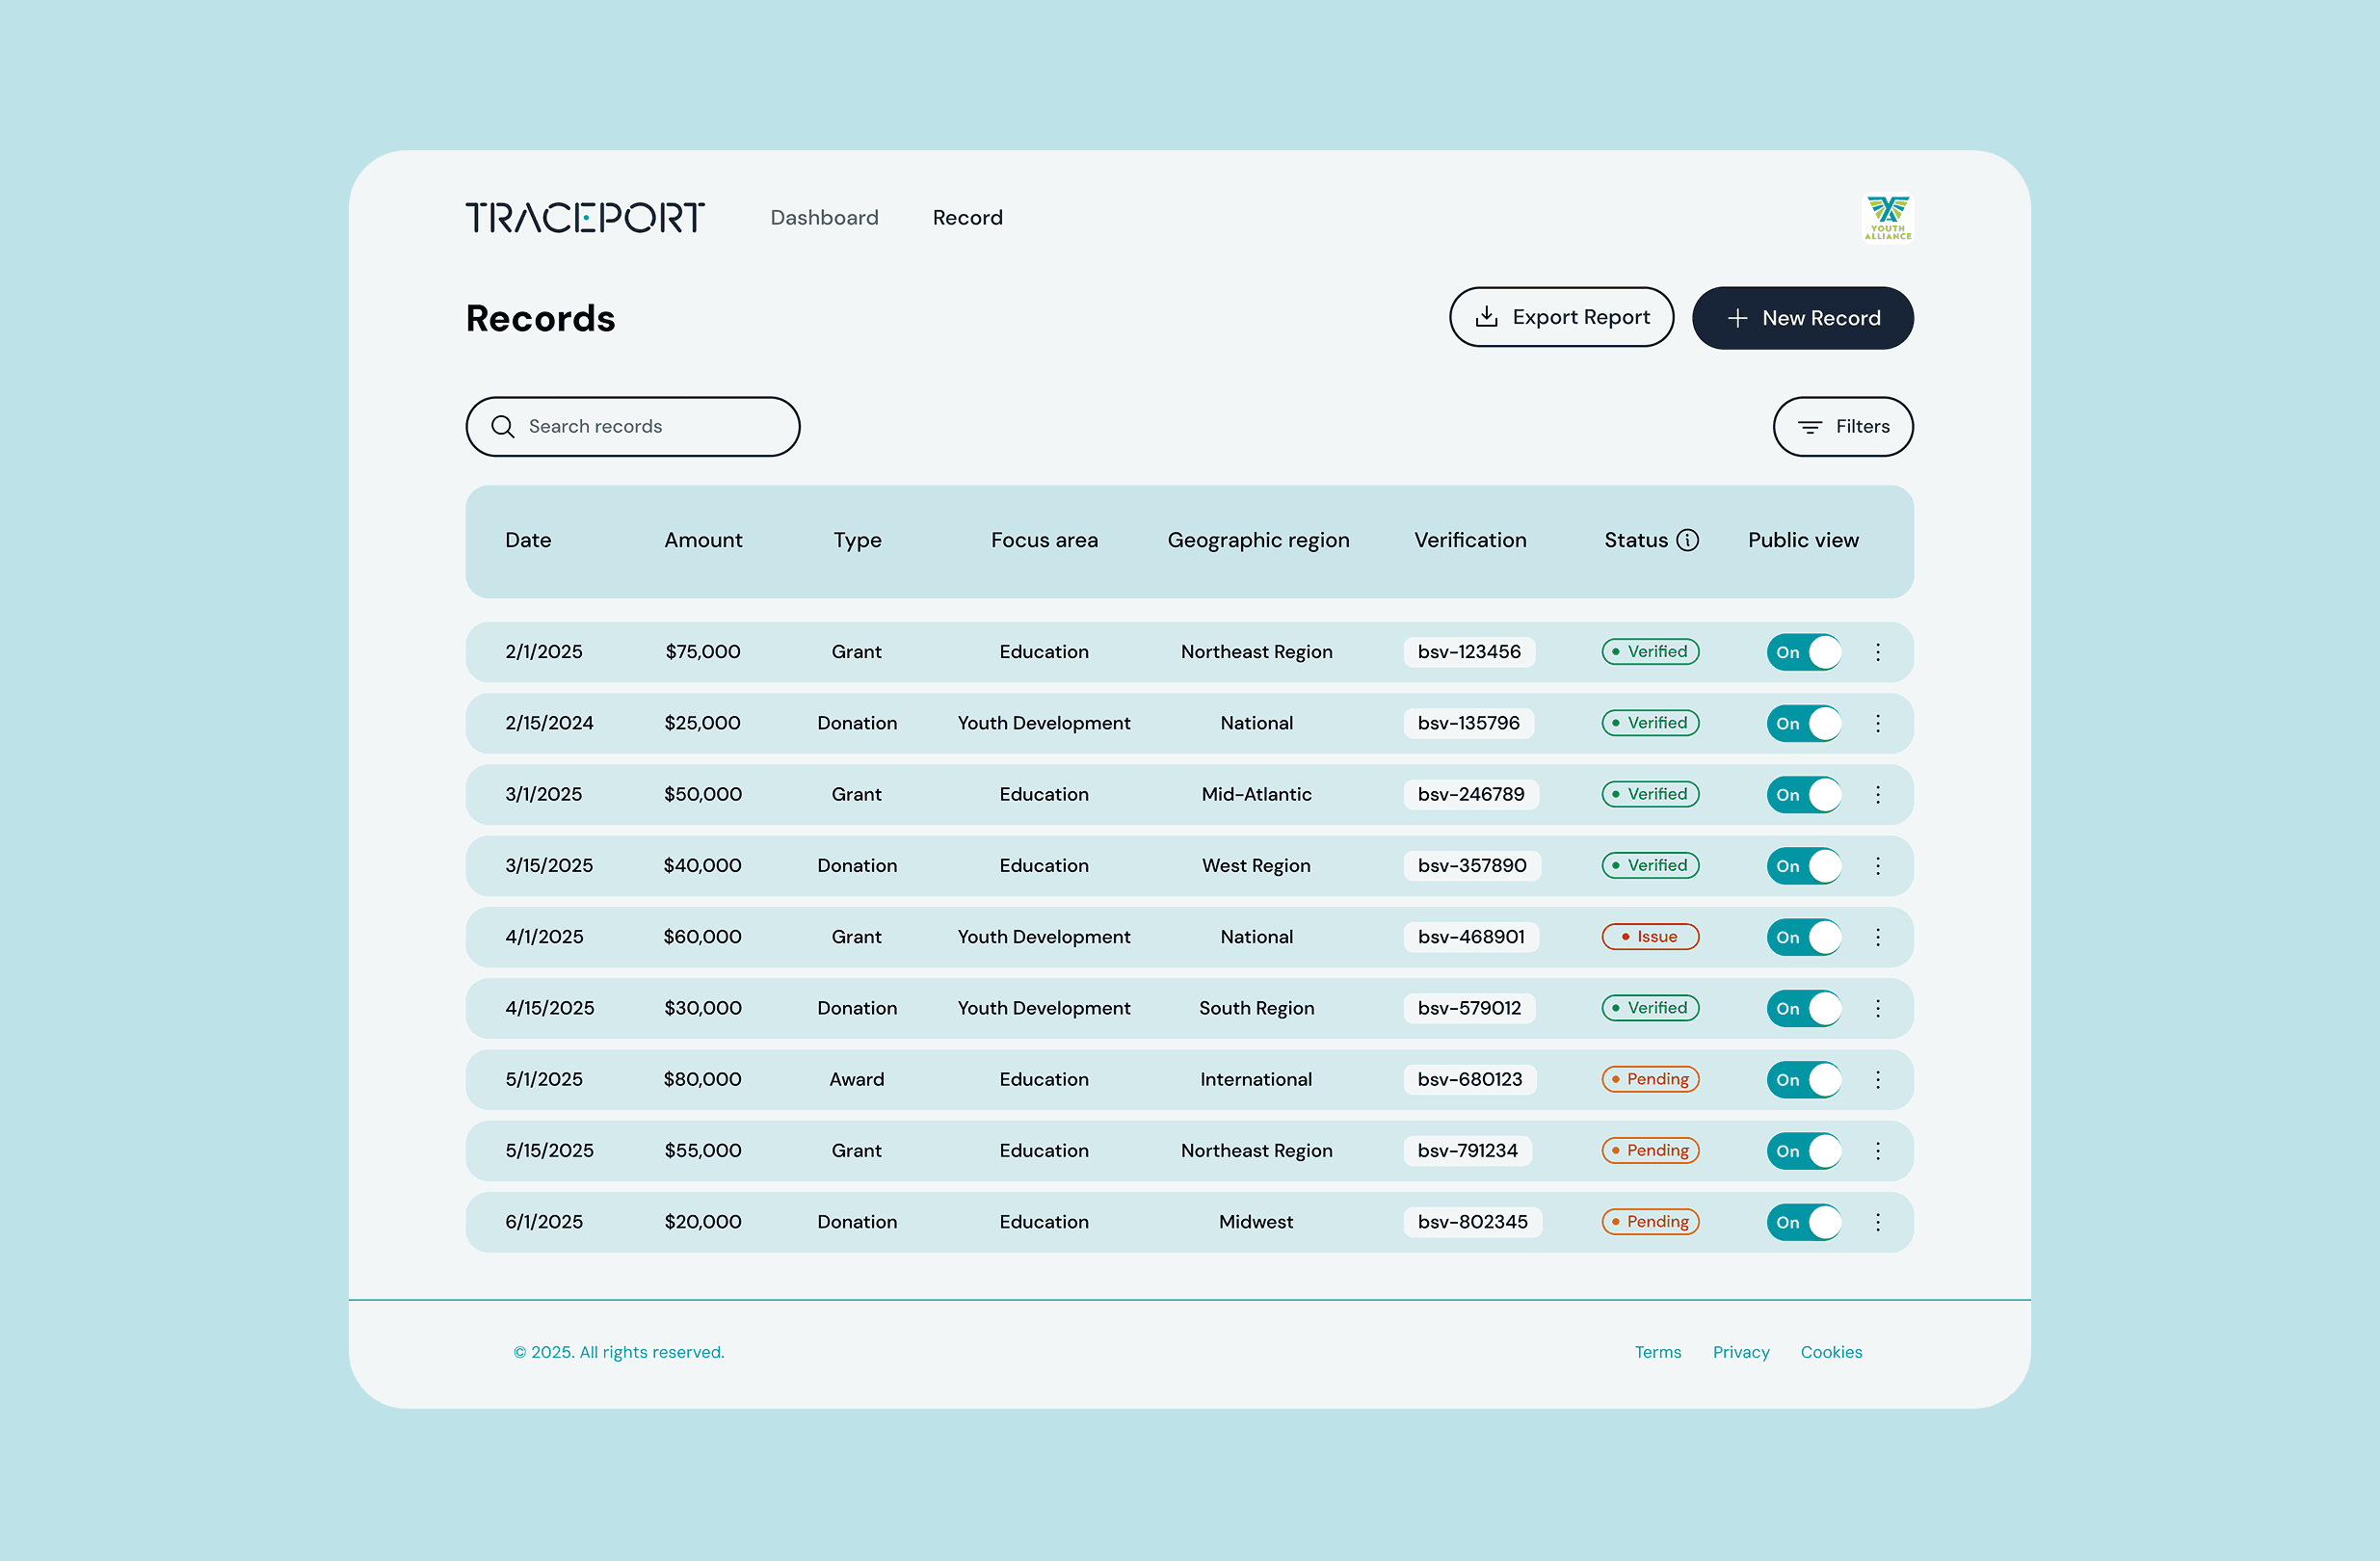Click the Export Report button

tap(1560, 317)
